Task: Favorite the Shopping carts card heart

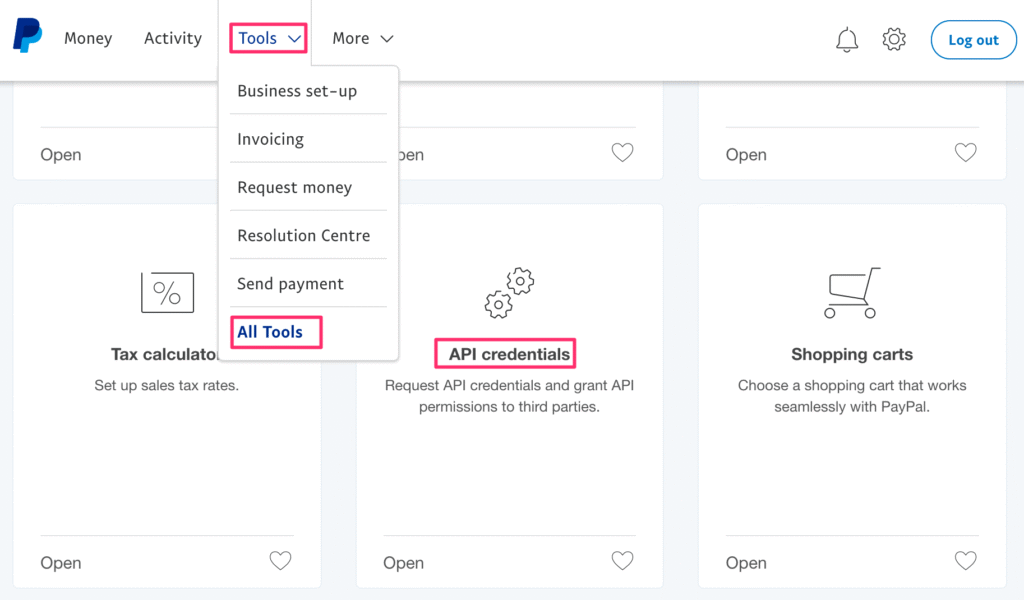Action: [x=965, y=561]
